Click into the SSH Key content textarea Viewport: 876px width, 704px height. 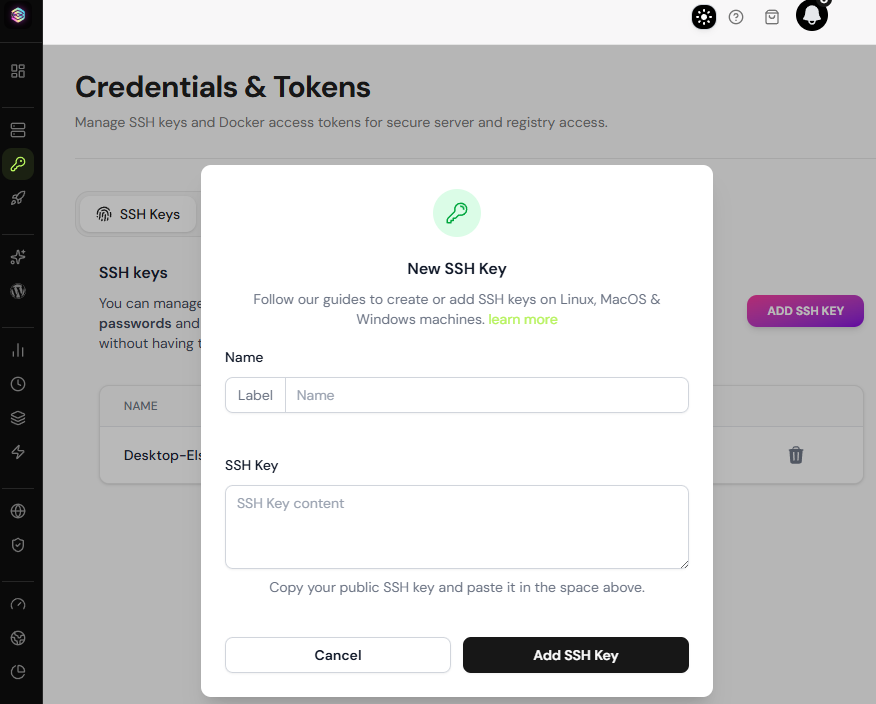(x=457, y=527)
